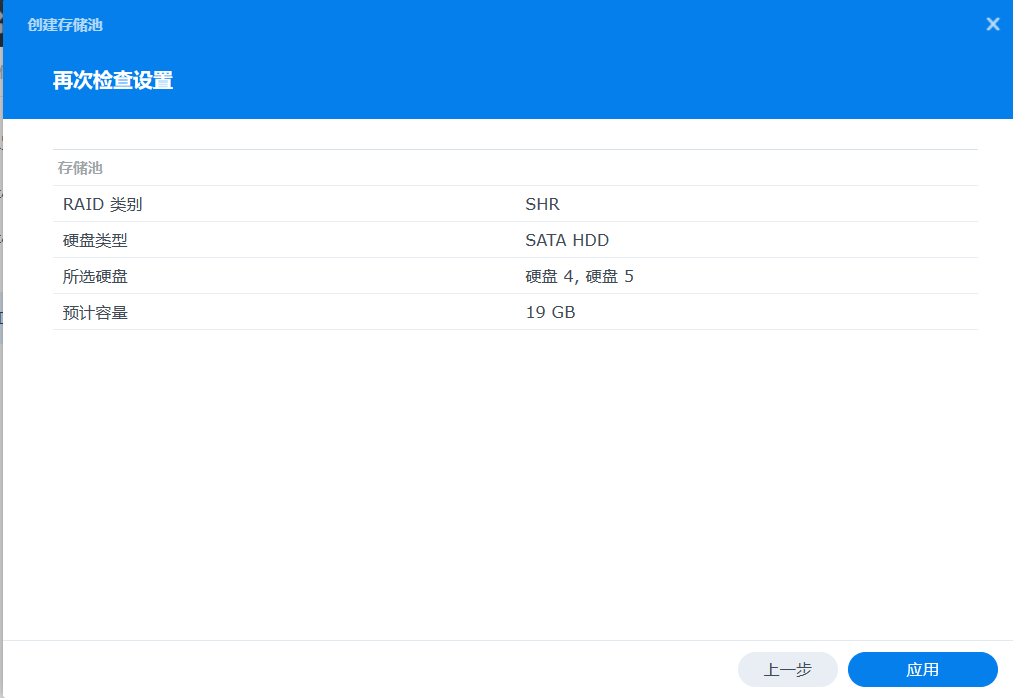Click the SATA HDD value
This screenshot has height=698, width=1013.
click(567, 240)
